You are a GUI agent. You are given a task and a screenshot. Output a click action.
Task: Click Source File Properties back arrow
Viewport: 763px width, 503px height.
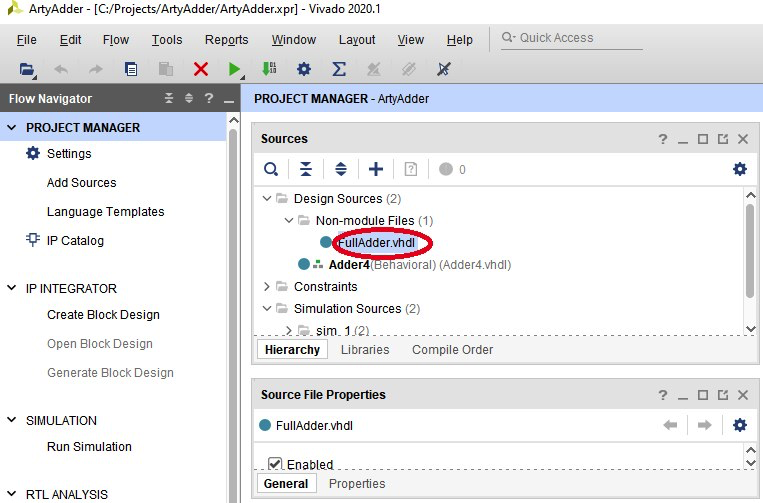(x=670, y=425)
